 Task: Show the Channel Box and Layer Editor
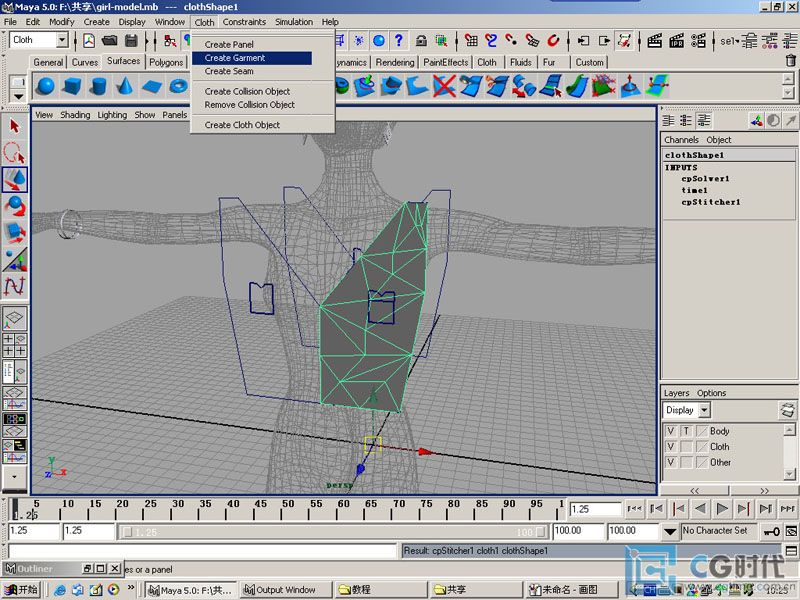click(704, 120)
